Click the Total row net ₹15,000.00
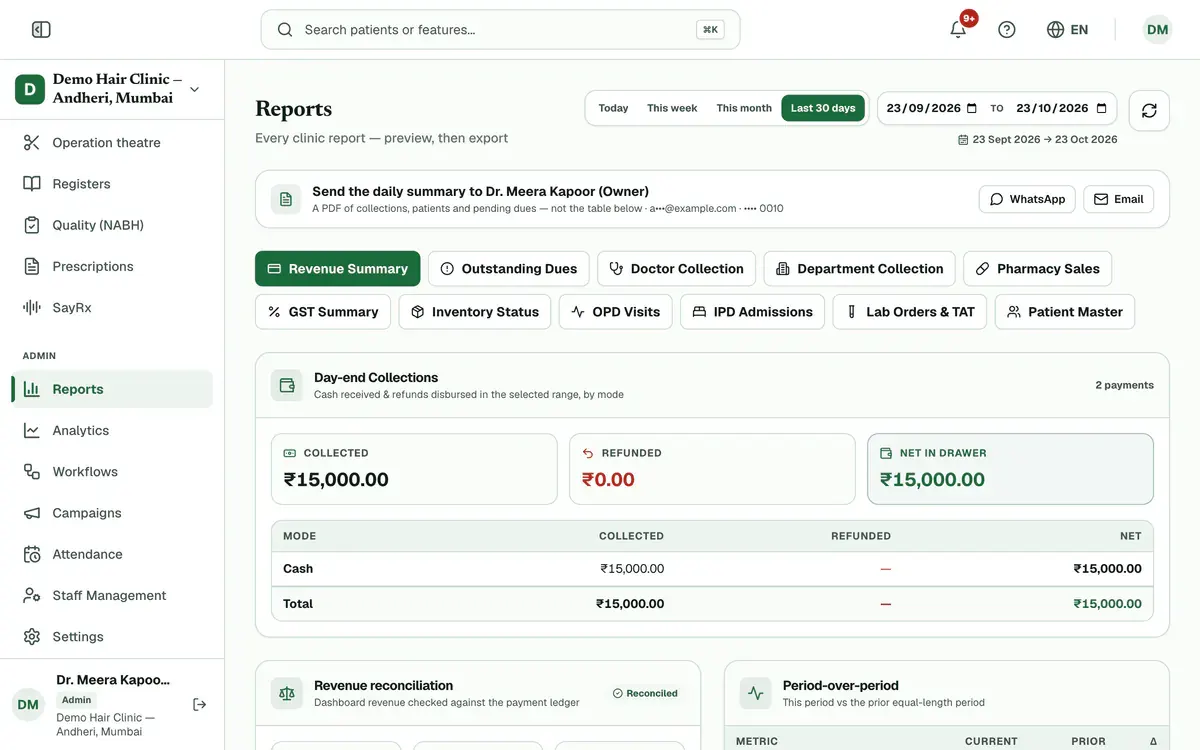 [x=1107, y=604]
